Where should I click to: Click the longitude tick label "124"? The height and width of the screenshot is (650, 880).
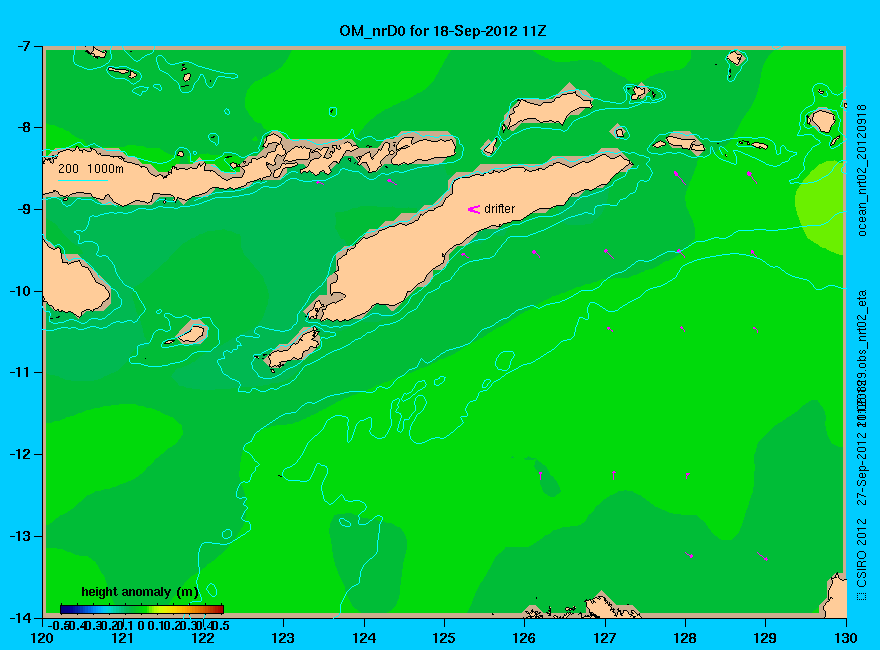tap(364, 638)
